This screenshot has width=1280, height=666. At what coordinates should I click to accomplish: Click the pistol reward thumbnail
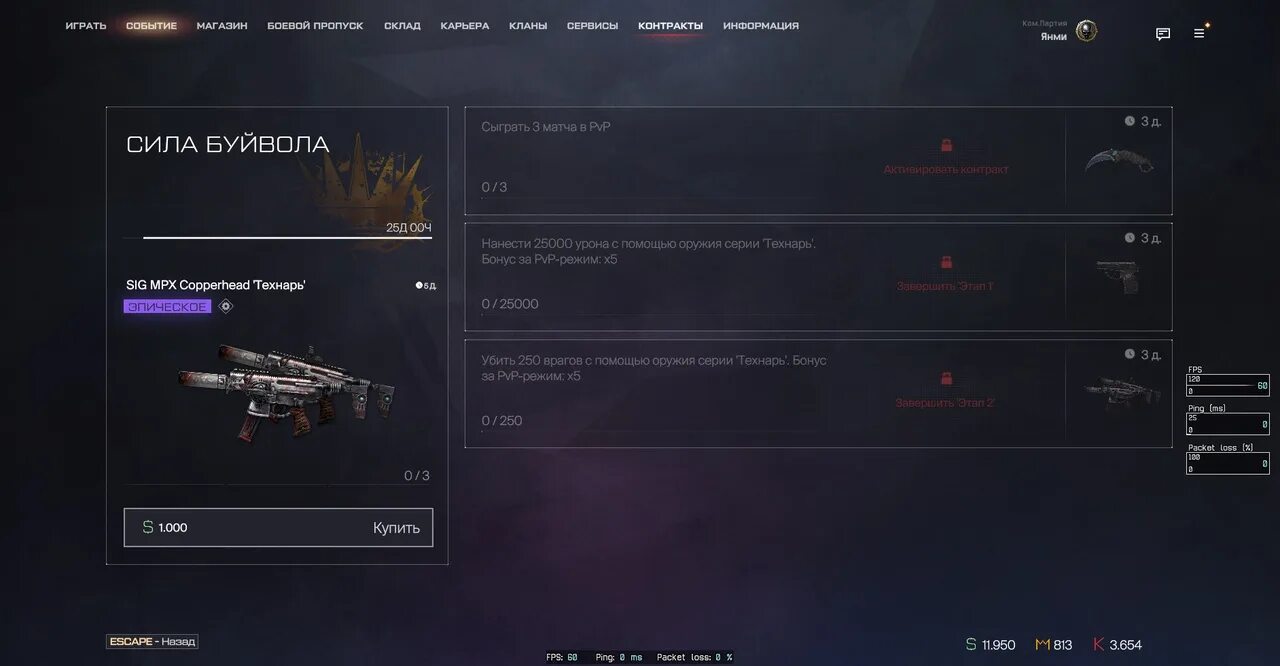(x=1117, y=277)
